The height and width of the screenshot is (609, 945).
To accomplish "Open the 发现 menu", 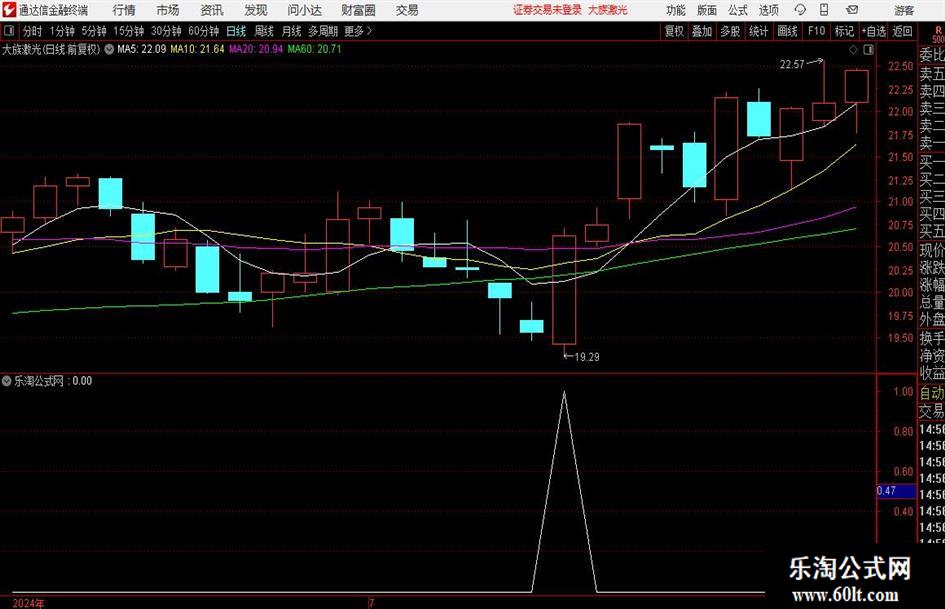I will pos(256,10).
